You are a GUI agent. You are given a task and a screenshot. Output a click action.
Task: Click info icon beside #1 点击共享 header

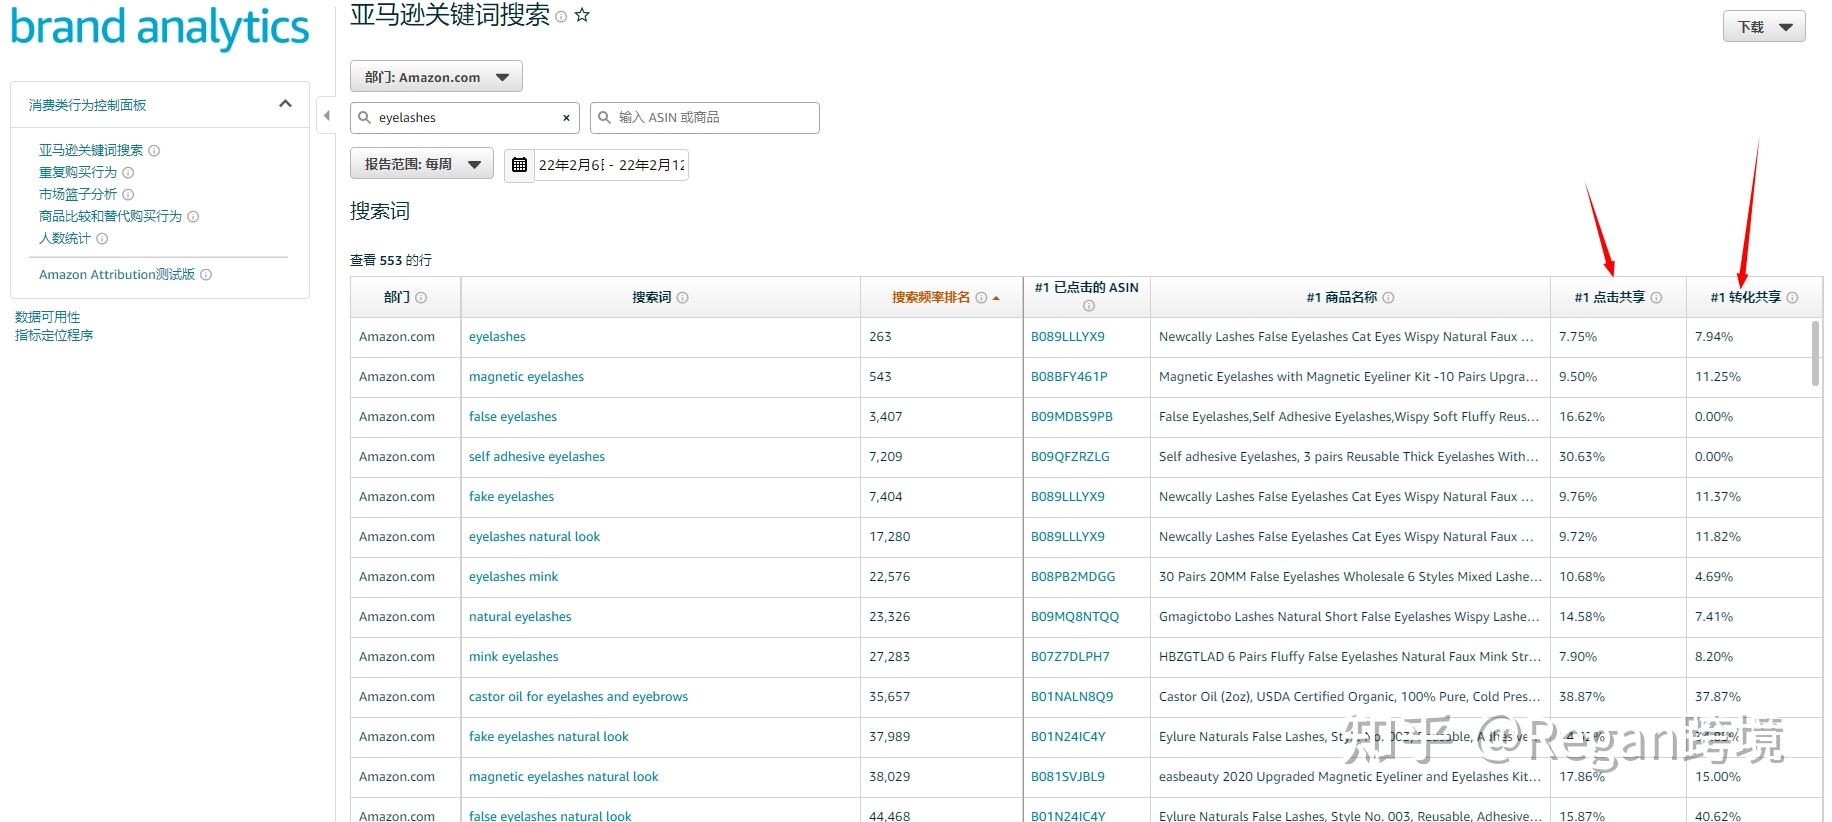click(x=1656, y=298)
